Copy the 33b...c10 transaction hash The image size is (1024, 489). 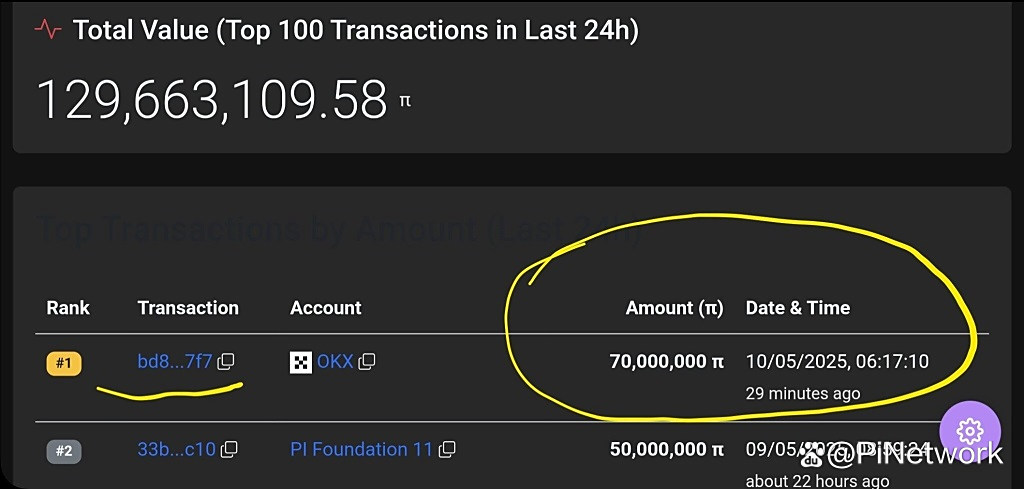pyautogui.click(x=229, y=449)
